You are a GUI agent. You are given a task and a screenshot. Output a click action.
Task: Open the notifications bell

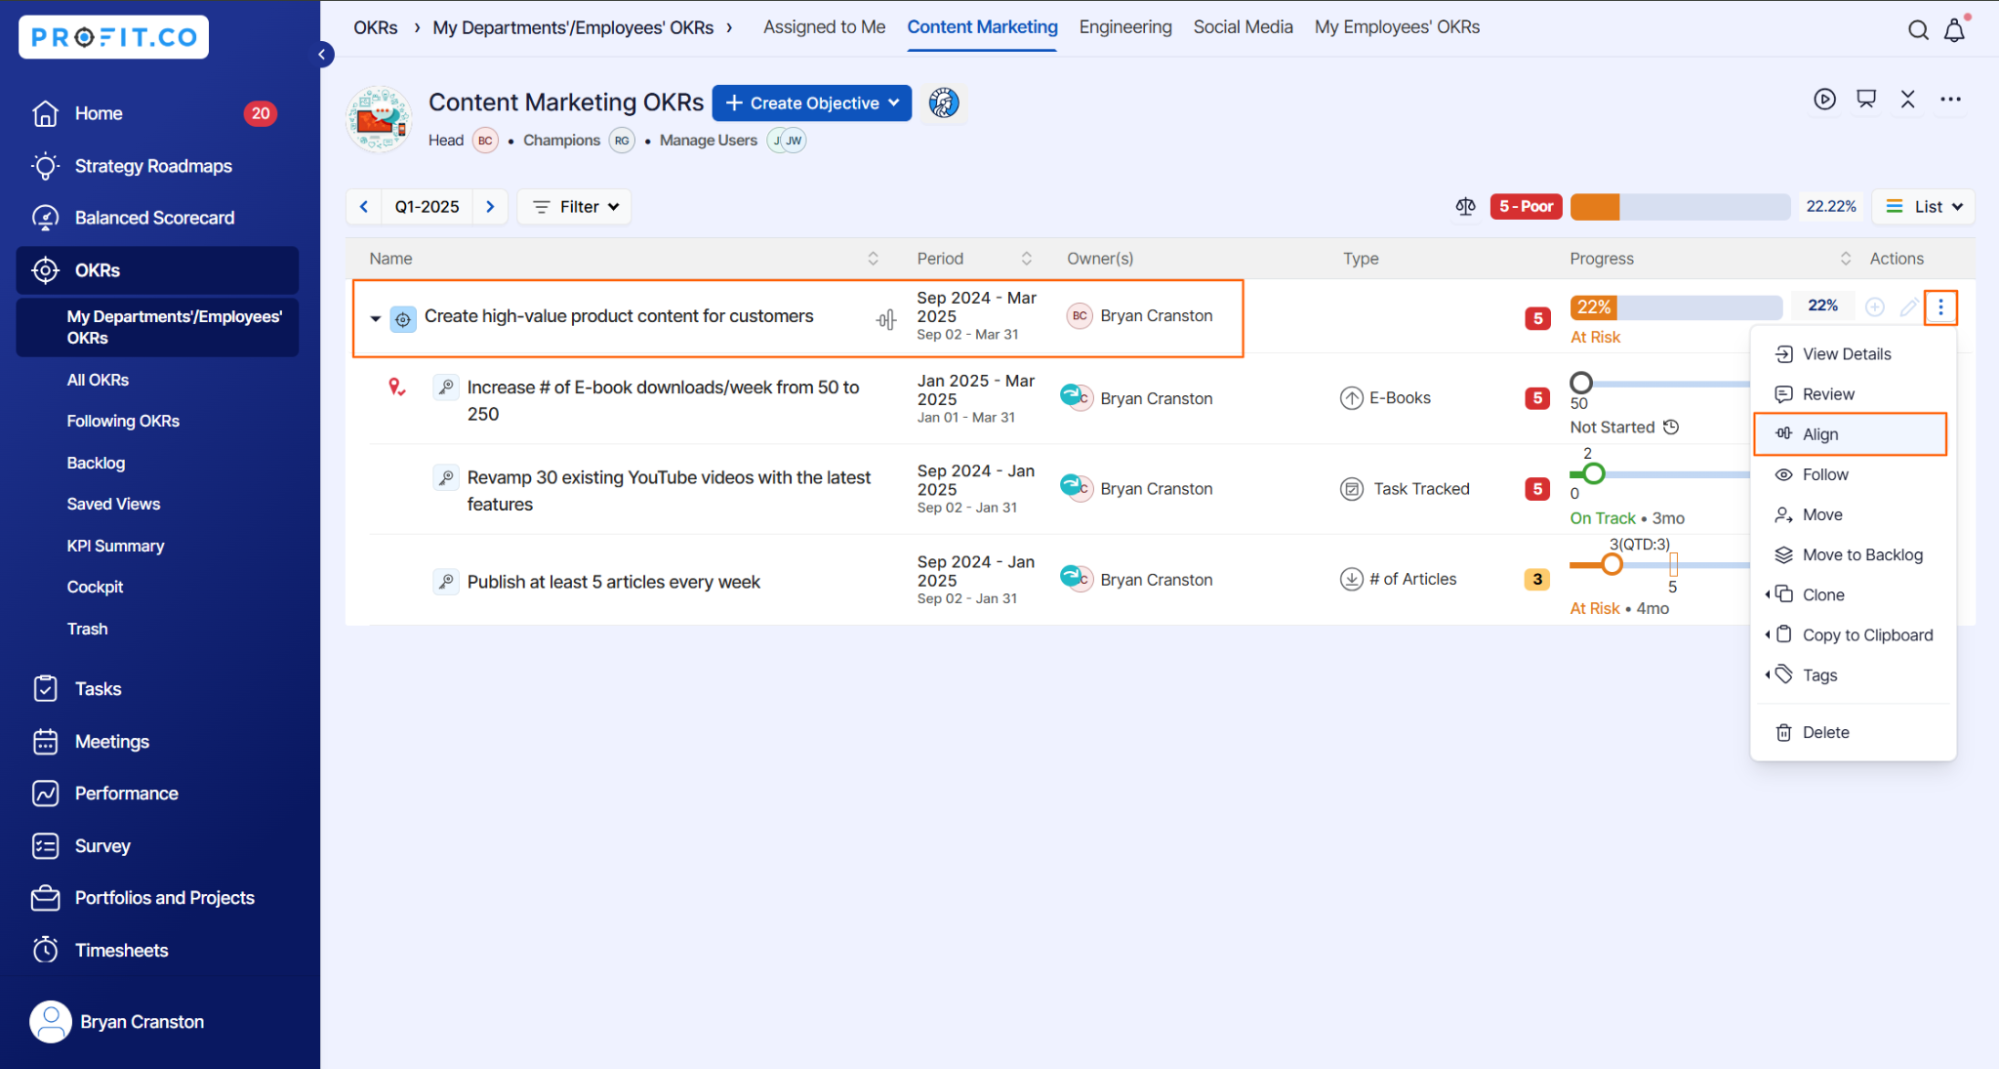pyautogui.click(x=1954, y=31)
